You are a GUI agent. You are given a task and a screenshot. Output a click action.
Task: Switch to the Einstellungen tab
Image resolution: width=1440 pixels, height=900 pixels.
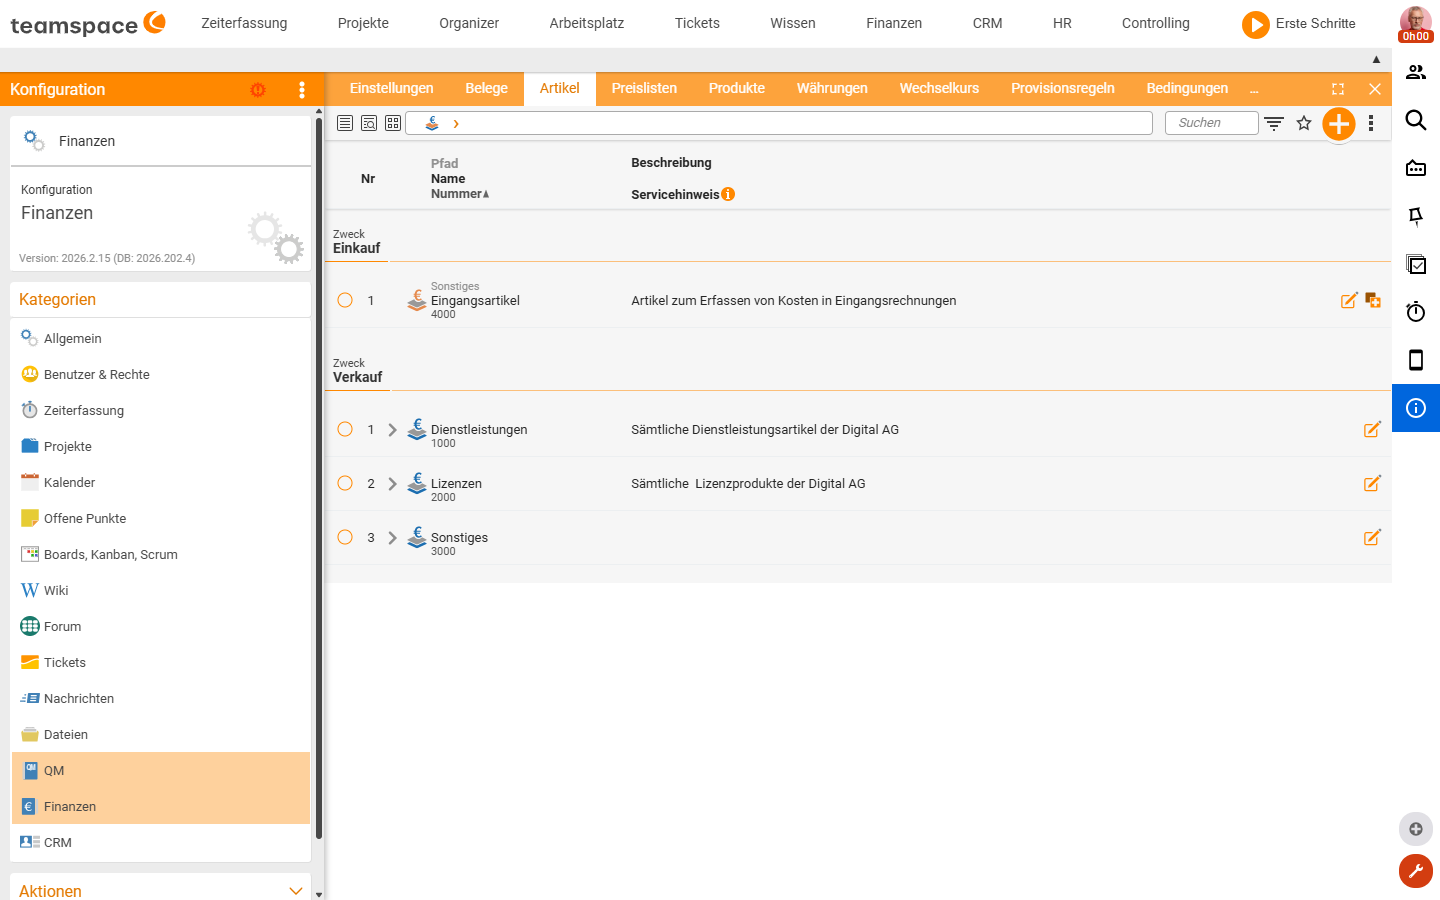(391, 89)
